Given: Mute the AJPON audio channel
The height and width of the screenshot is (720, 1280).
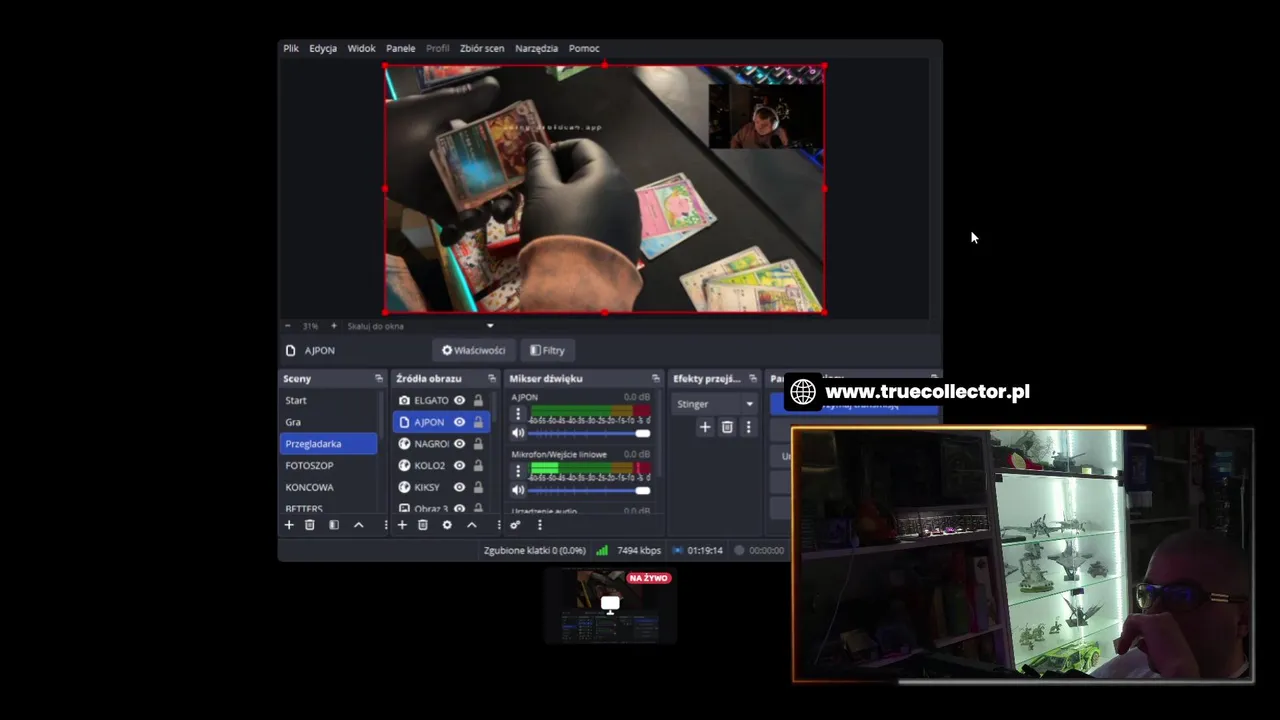Looking at the screenshot, I should pyautogui.click(x=518, y=433).
